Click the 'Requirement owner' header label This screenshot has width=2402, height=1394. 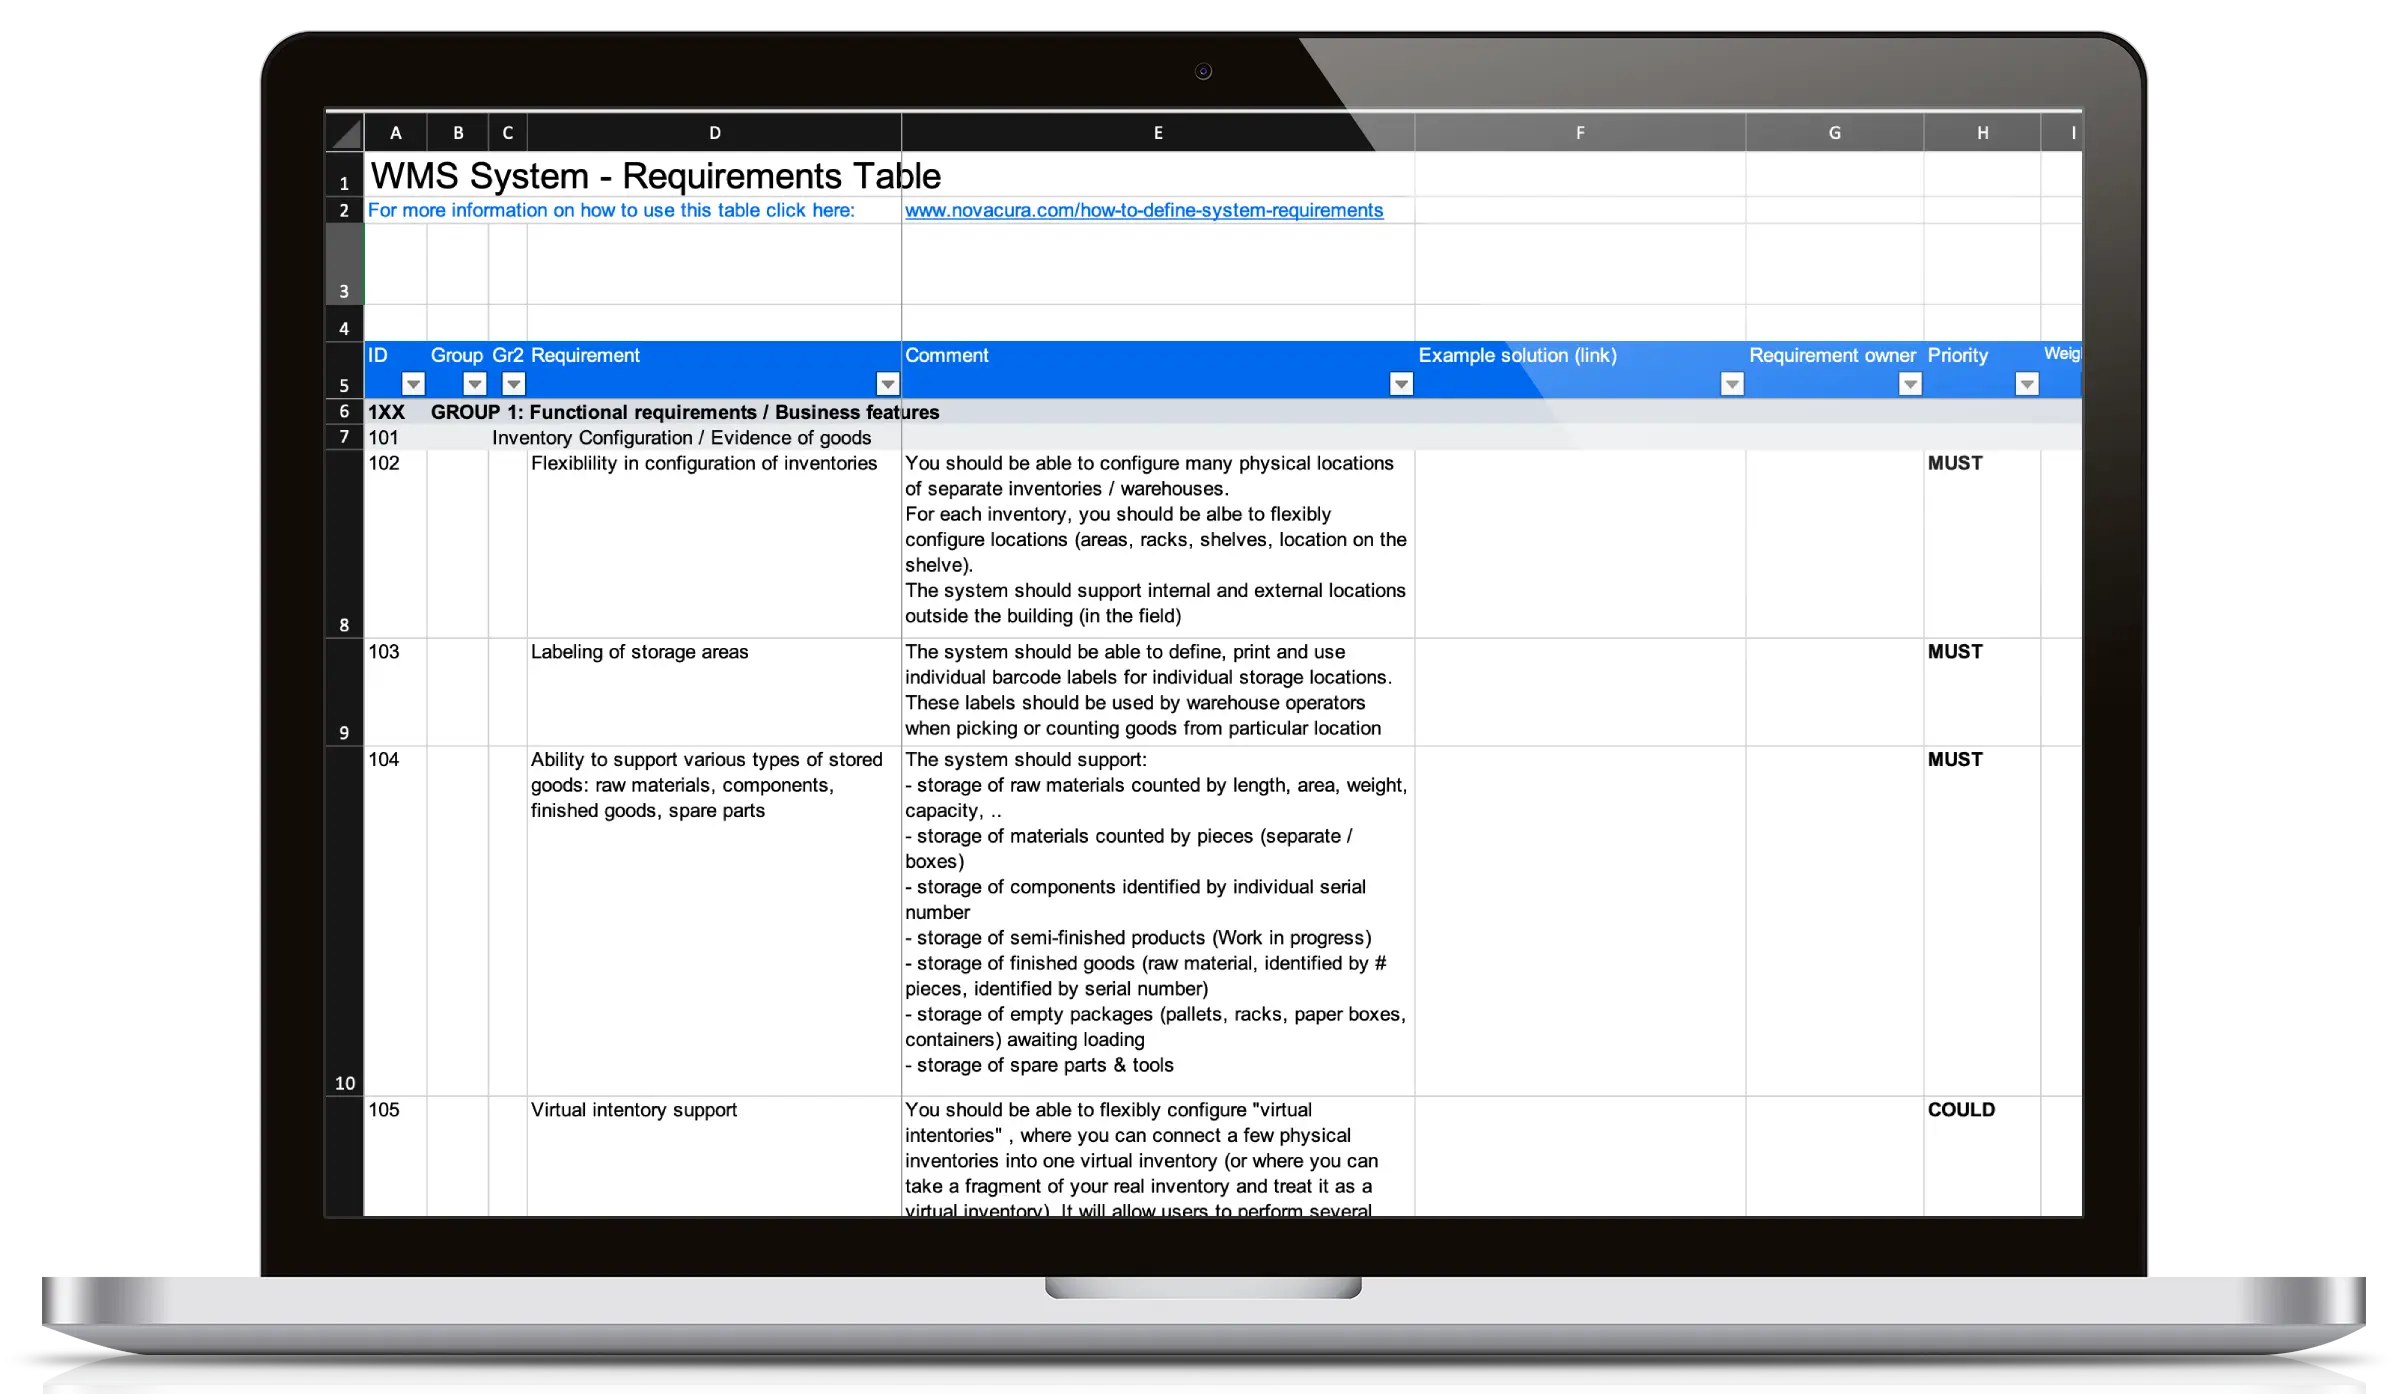pos(1832,355)
